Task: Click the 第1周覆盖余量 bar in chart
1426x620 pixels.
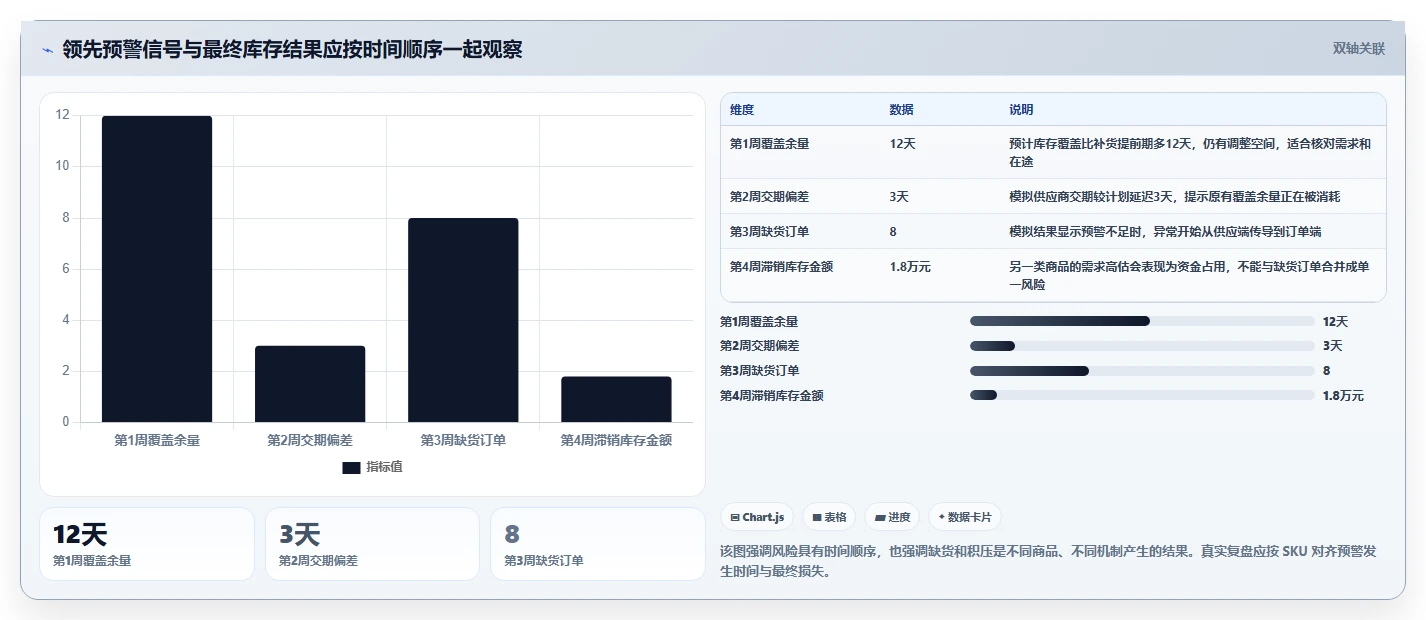Action: pos(157,269)
